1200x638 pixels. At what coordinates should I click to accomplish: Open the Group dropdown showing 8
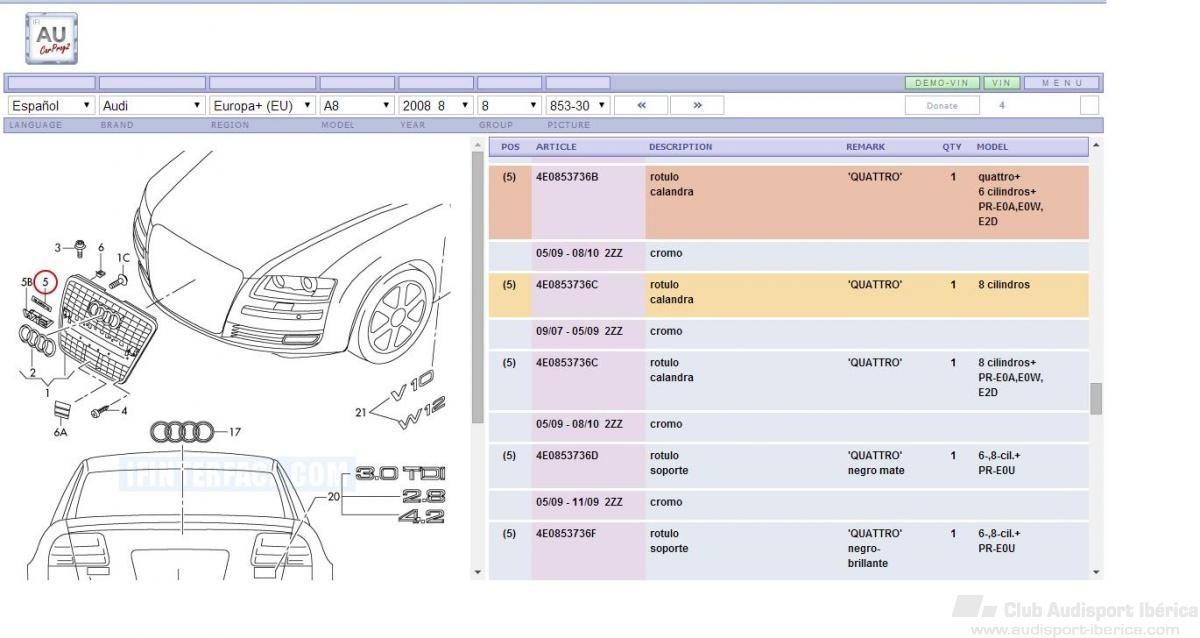click(x=509, y=105)
